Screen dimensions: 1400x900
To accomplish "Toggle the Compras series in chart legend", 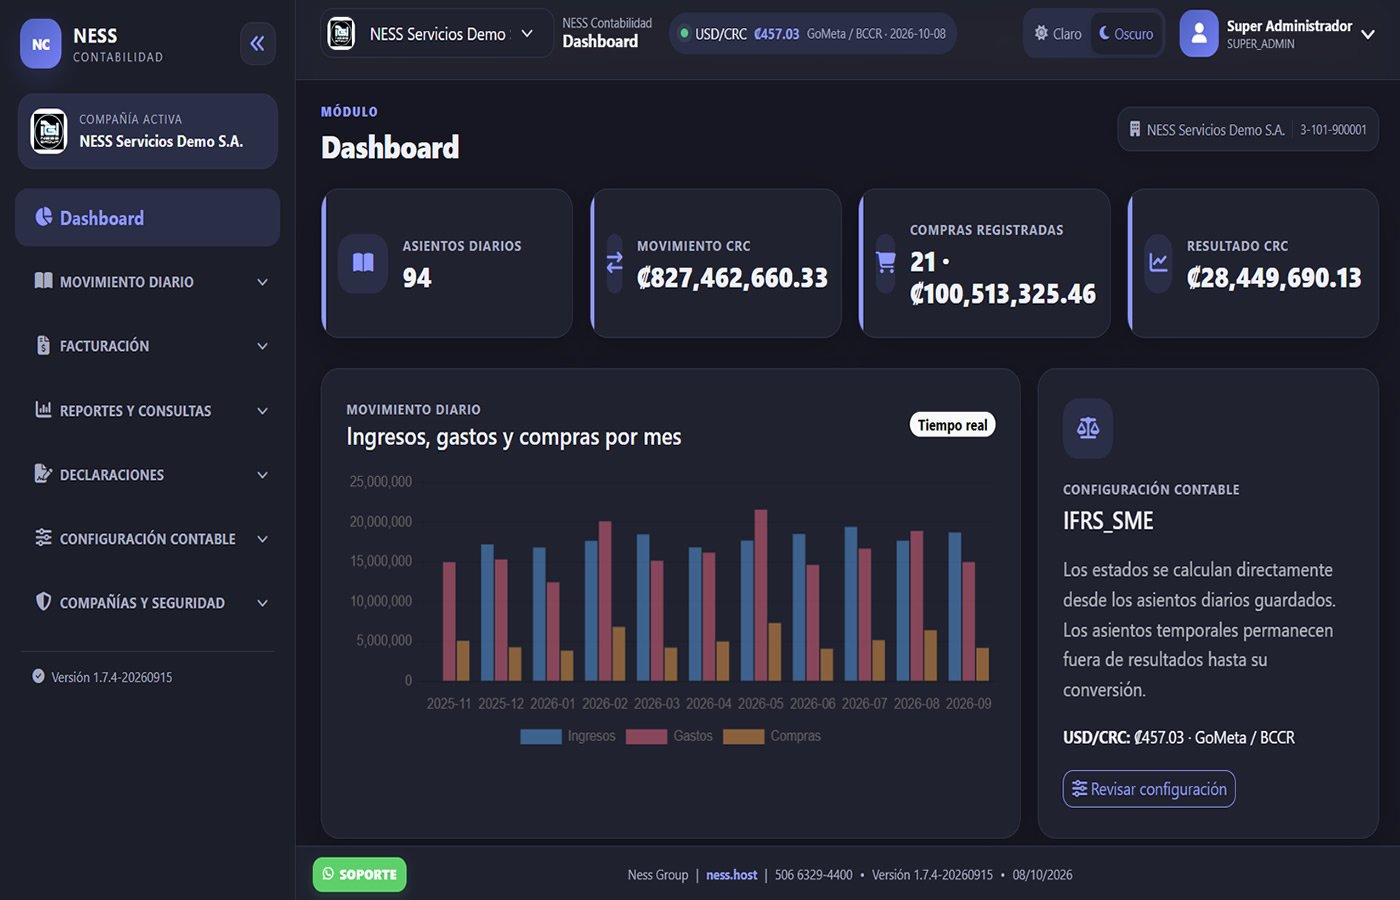I will point(772,736).
